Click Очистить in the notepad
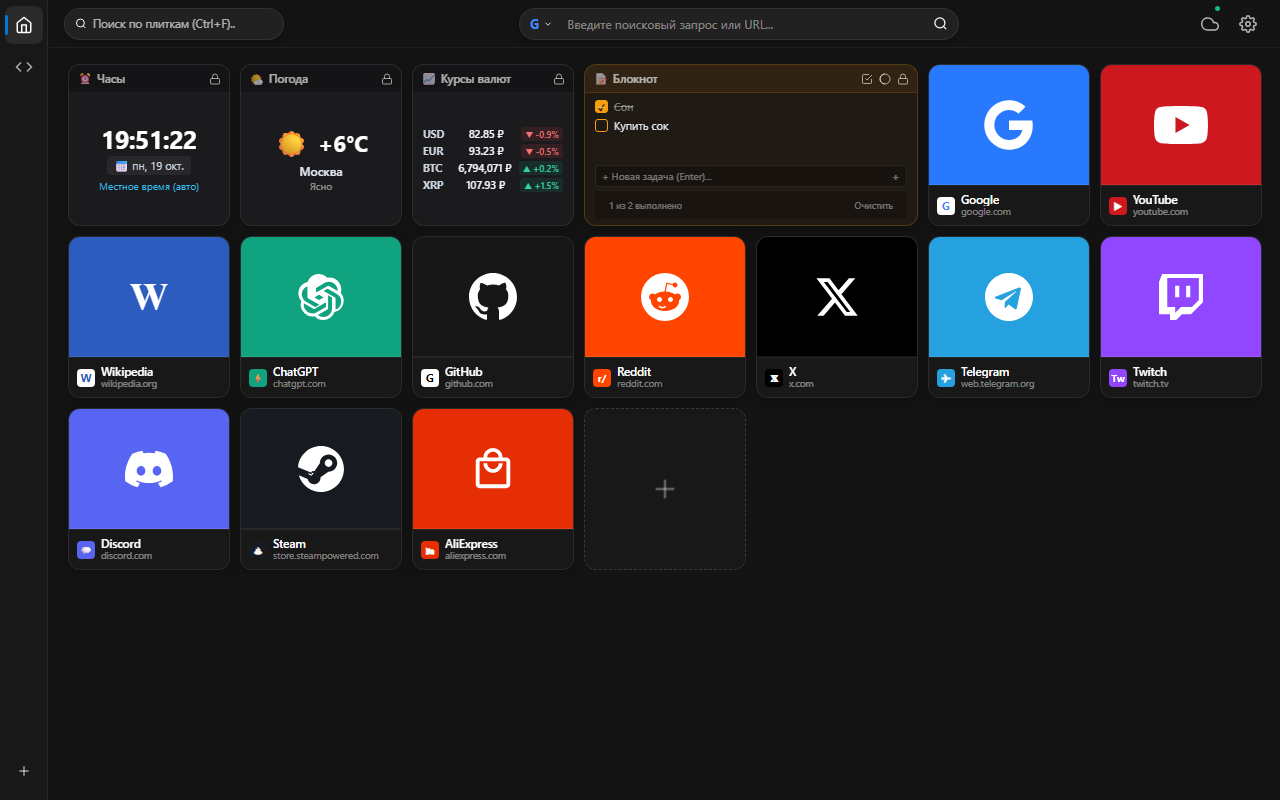1280x800 pixels. click(873, 205)
